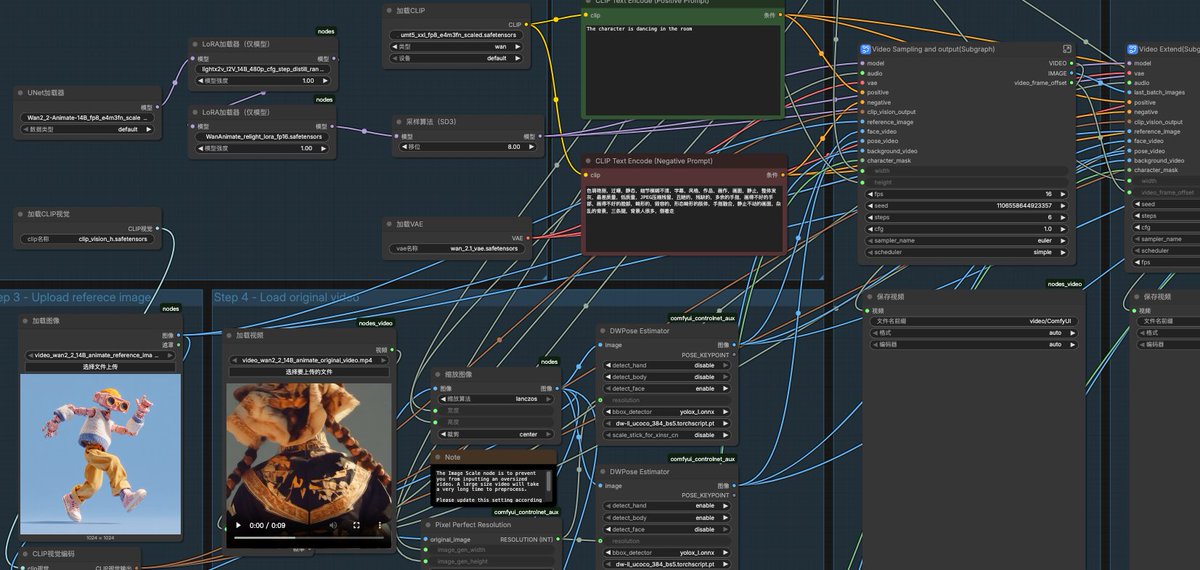Click the seed value field in Video Sampling
This screenshot has height=570, width=1200.
pos(967,206)
